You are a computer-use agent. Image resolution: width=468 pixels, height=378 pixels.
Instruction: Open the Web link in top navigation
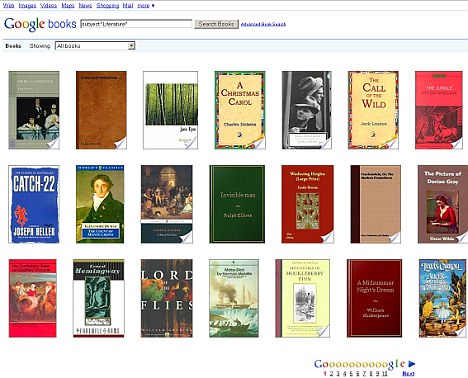tap(8, 5)
